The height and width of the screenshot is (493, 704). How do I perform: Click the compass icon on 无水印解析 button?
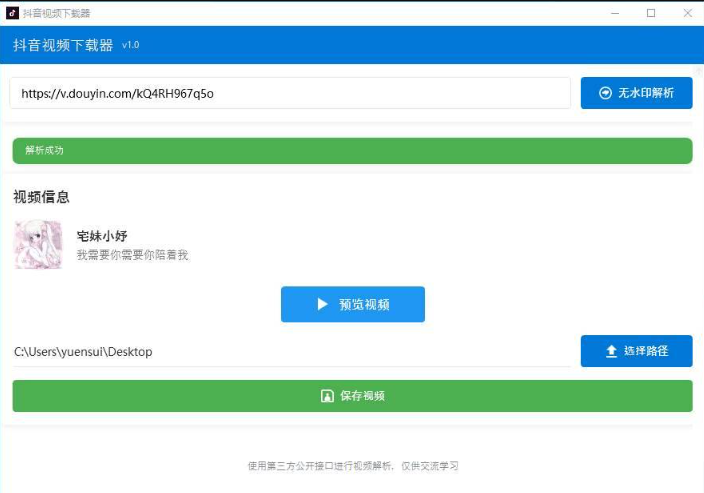tap(605, 93)
